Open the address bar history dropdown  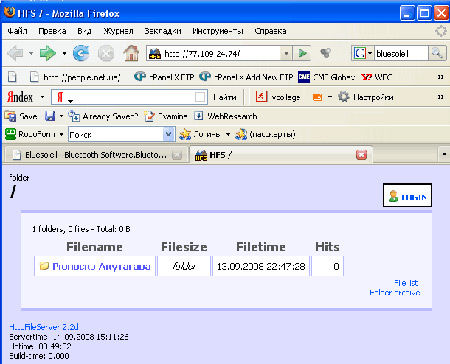tap(286, 53)
